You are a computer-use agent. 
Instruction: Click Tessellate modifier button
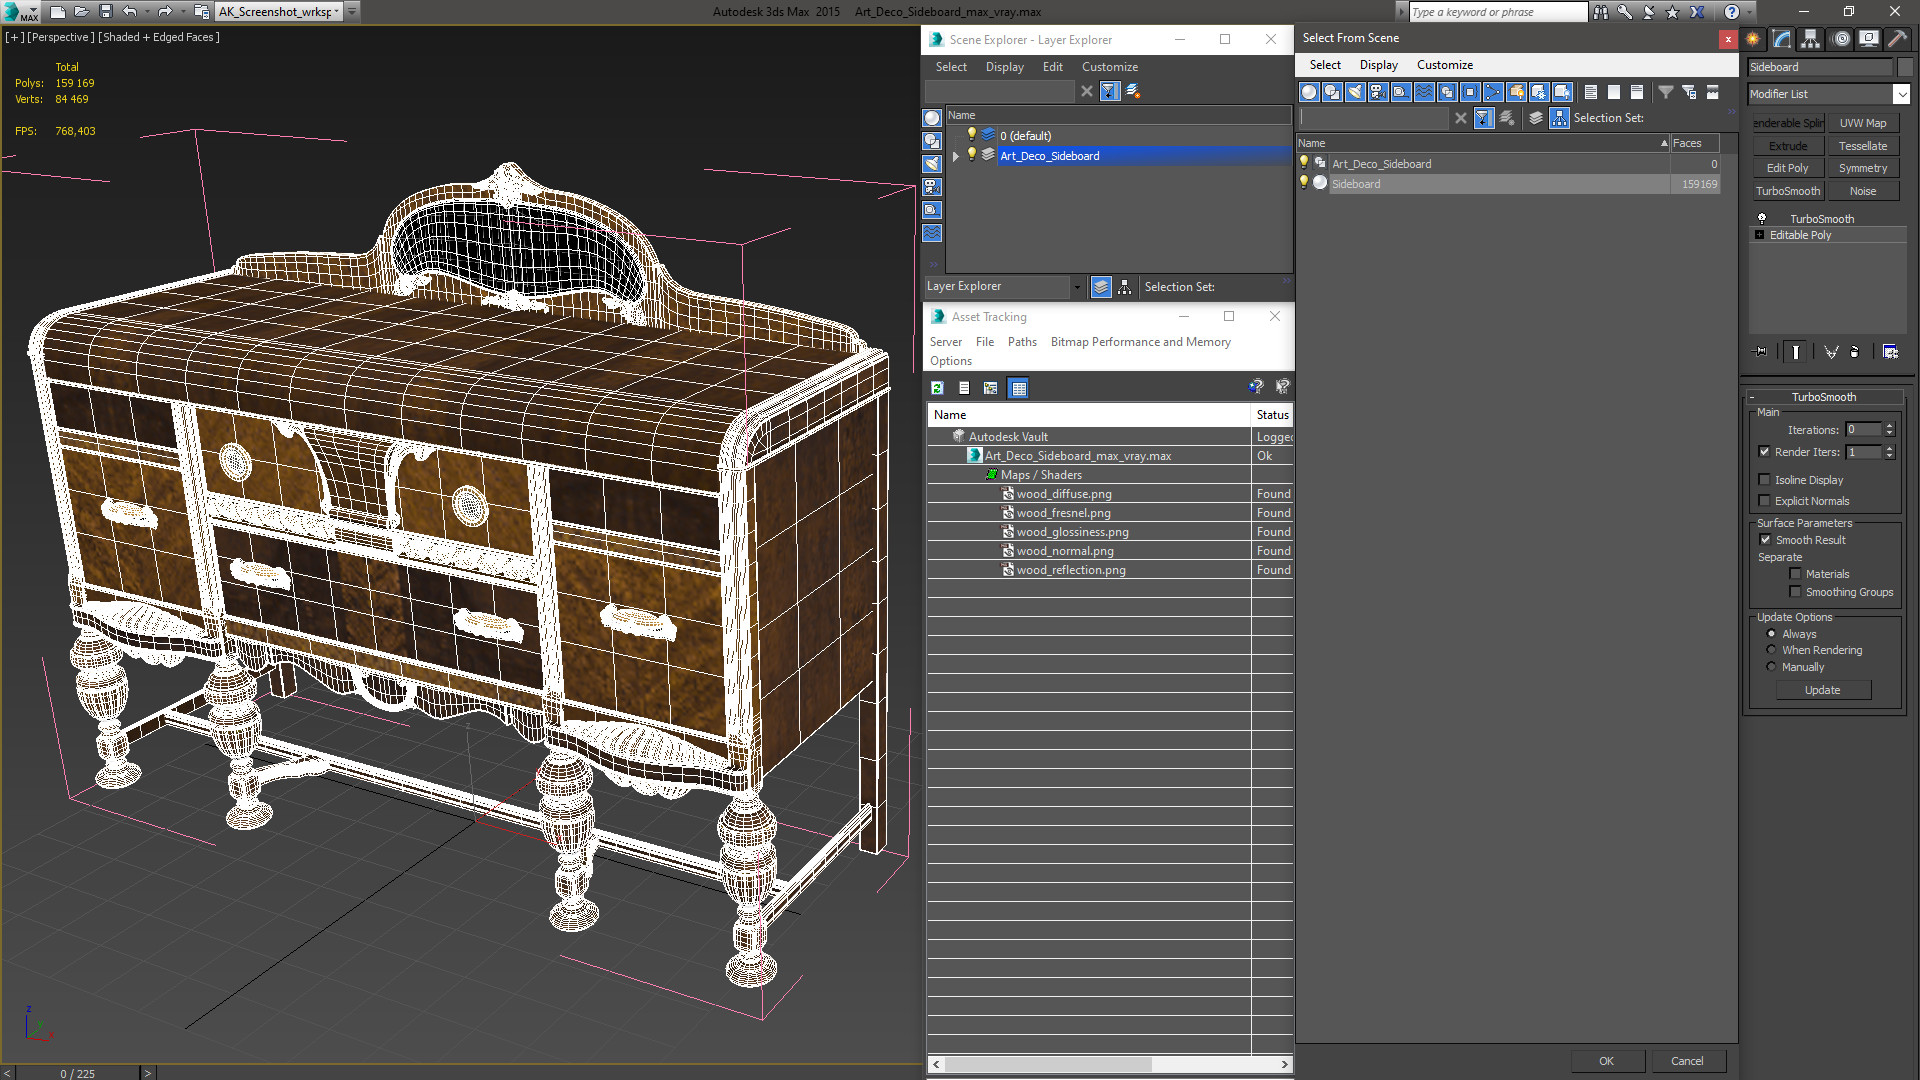(1863, 146)
